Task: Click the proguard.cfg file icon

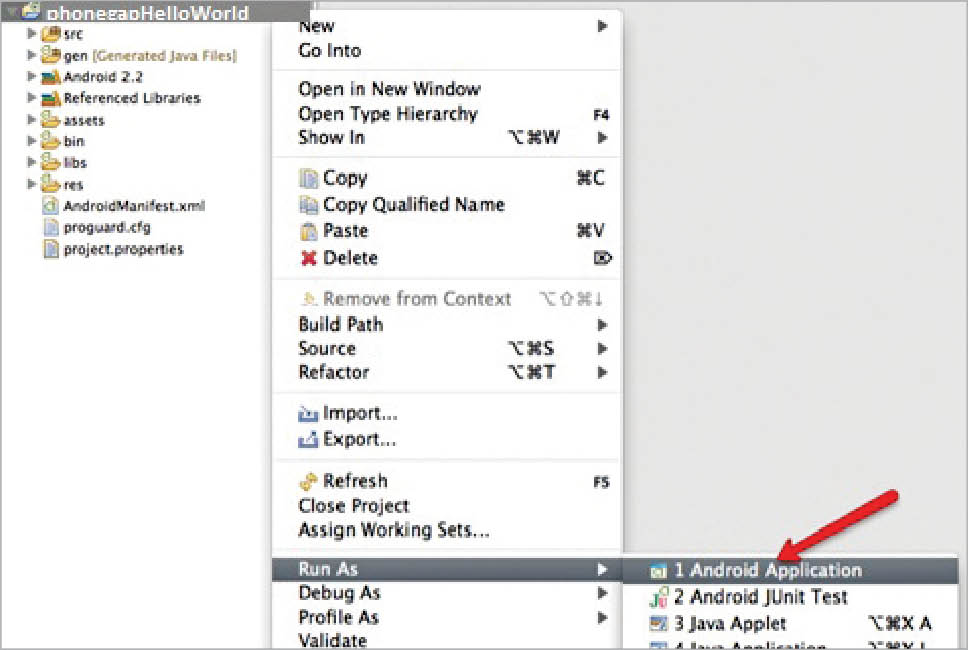Action: (51, 228)
